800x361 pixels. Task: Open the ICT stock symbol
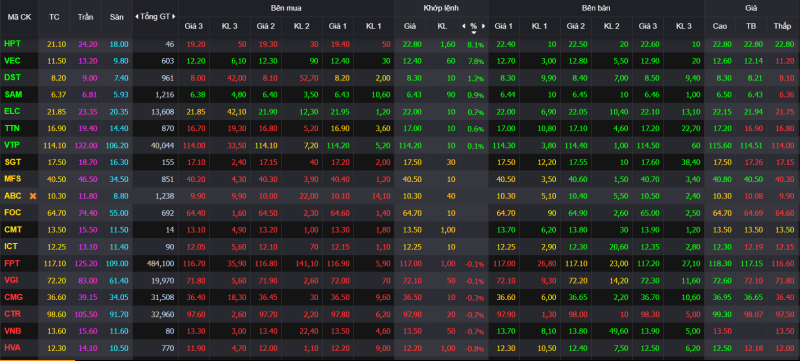coord(11,246)
